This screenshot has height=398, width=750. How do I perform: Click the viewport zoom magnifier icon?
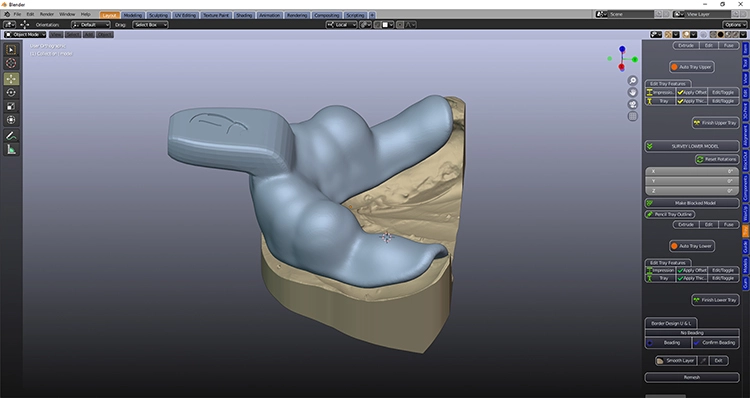click(x=632, y=80)
